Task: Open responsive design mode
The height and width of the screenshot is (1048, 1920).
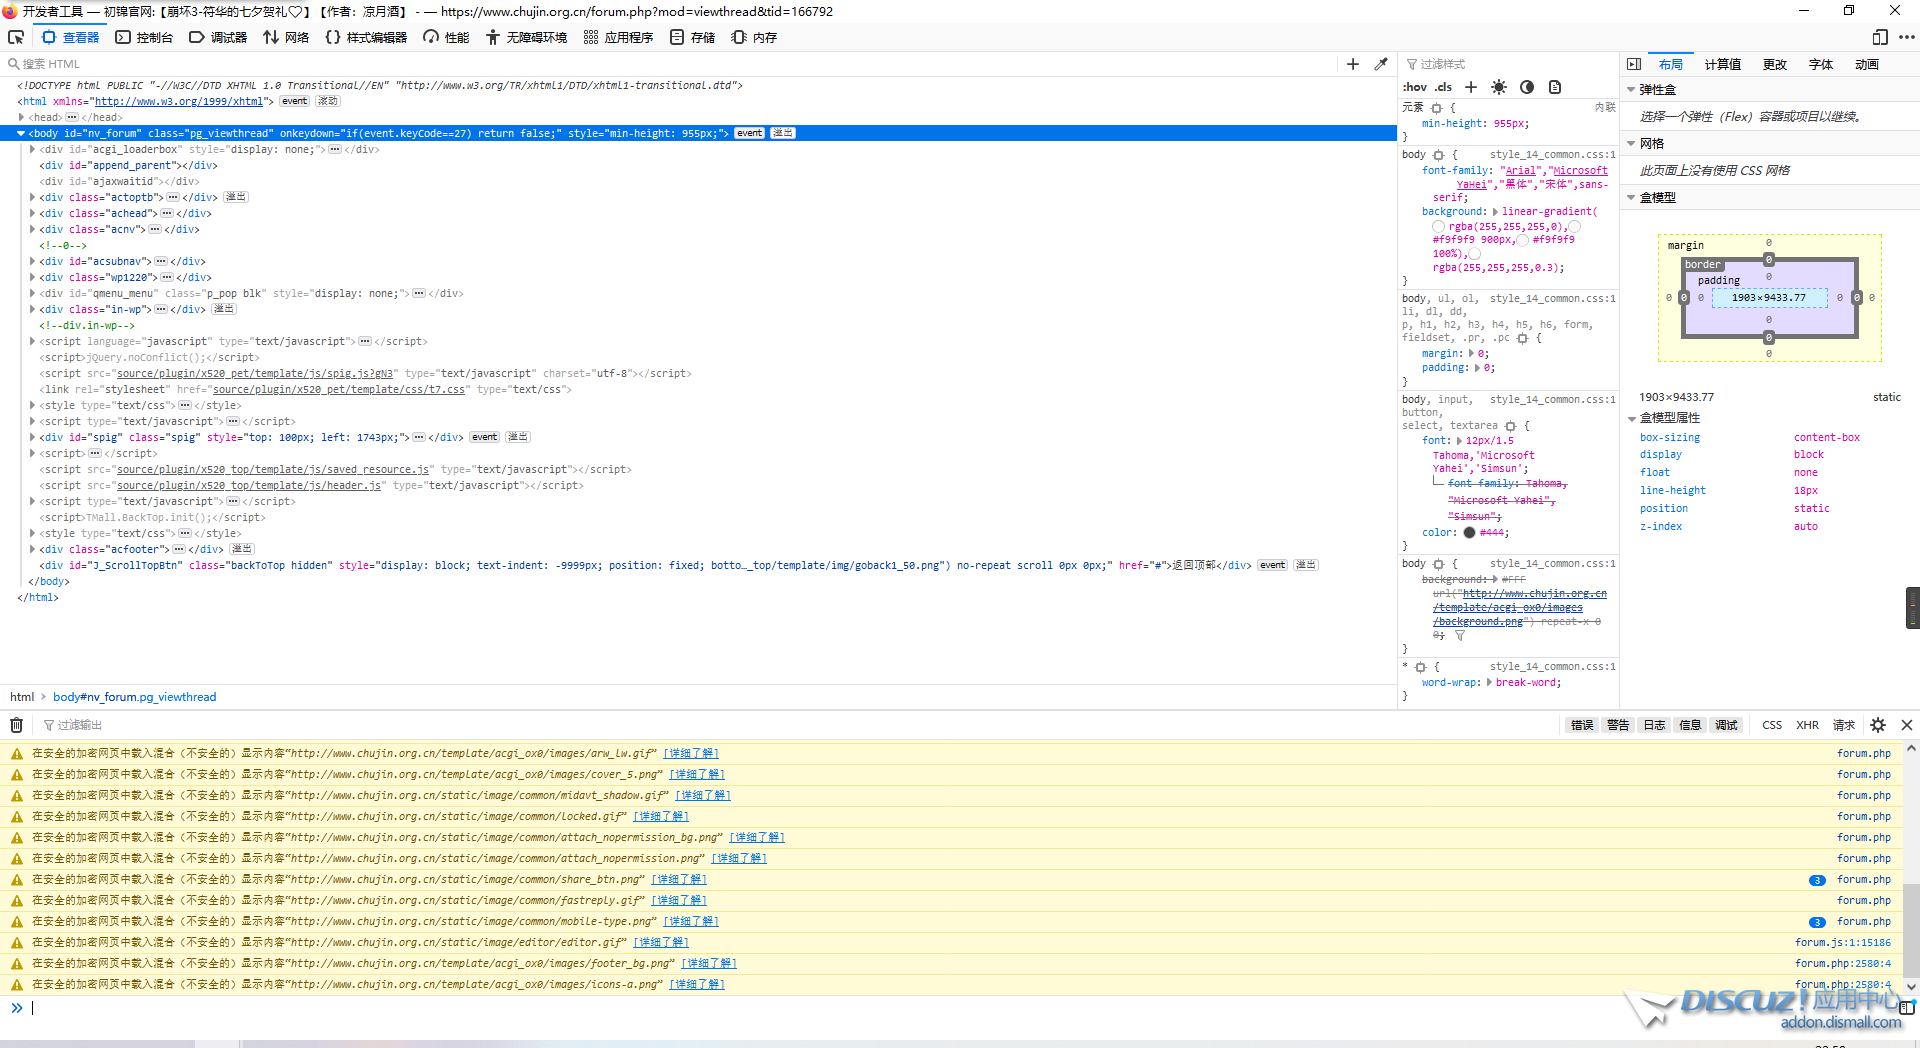Action: (x=1880, y=37)
